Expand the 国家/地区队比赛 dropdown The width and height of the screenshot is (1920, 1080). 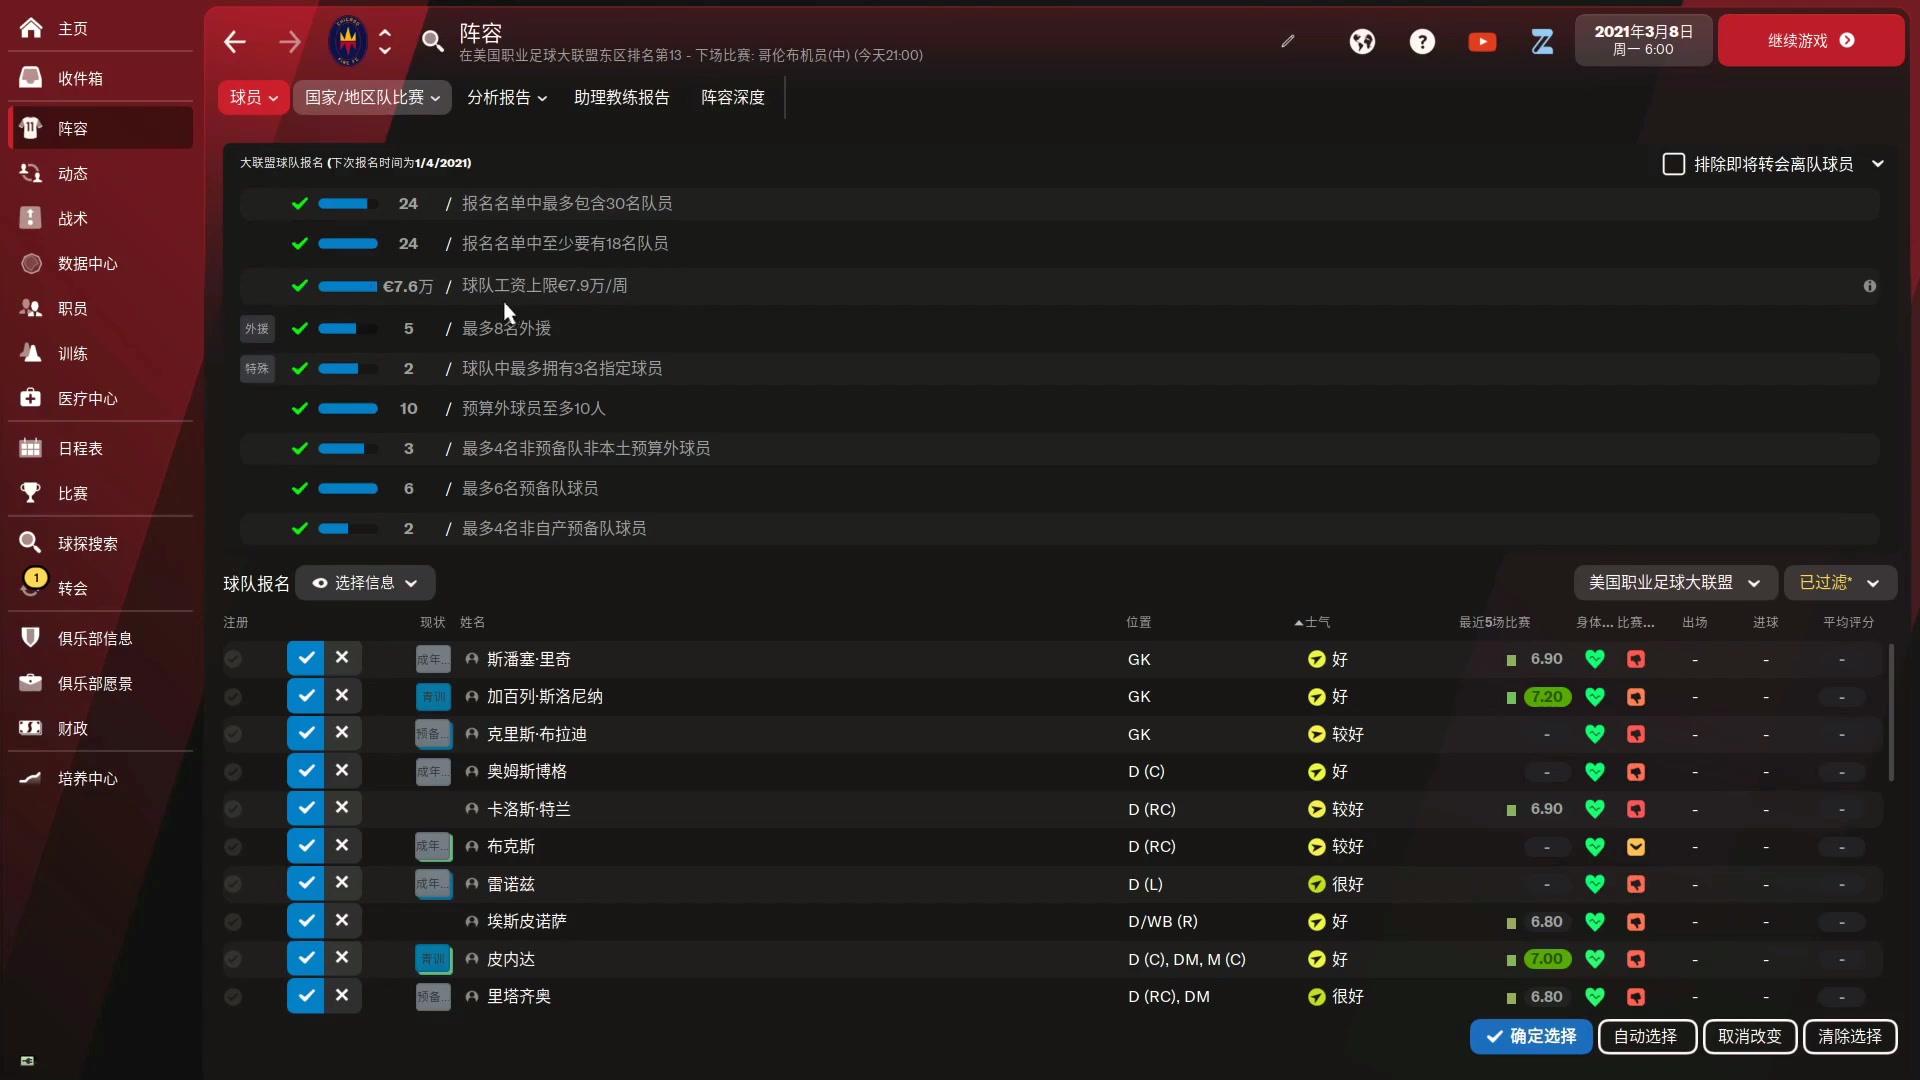tap(372, 97)
